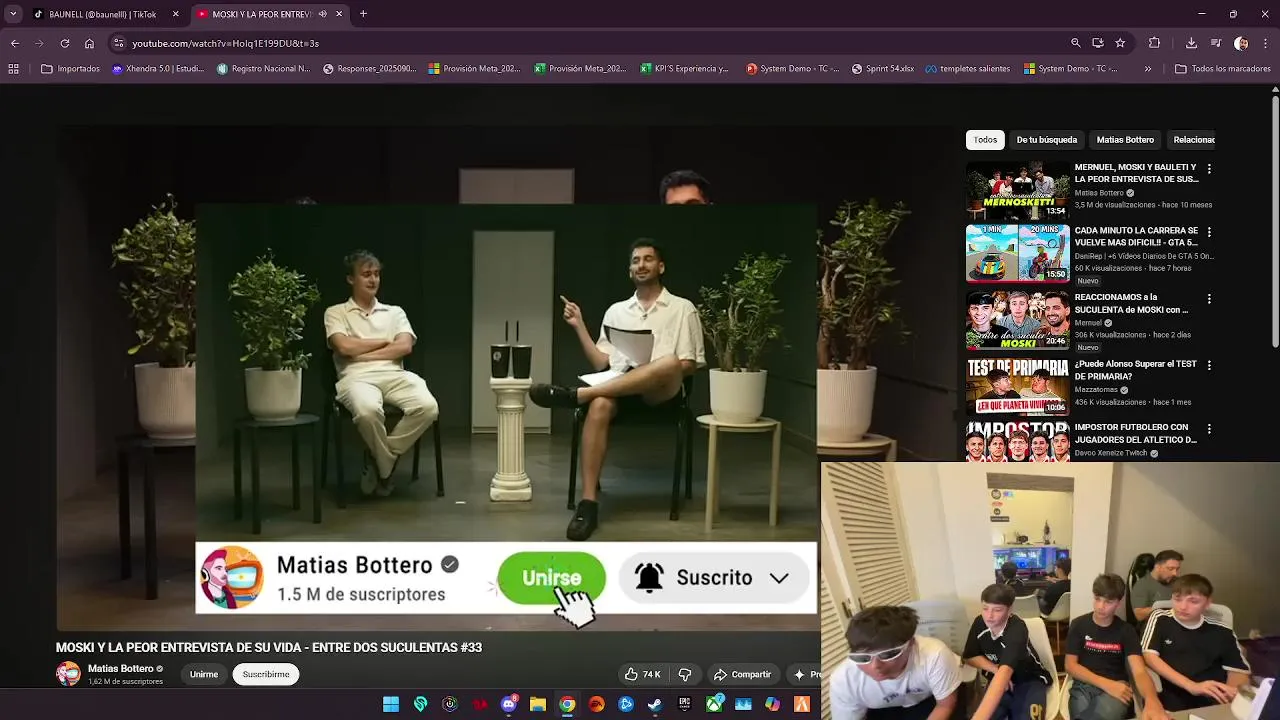Select the De tu búsqueda filter chip
1280x720 pixels.
(1047, 140)
